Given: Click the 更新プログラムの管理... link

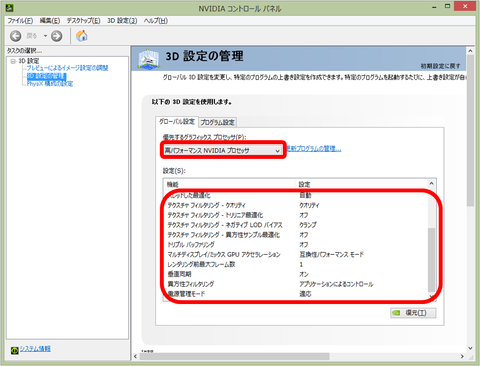Looking at the screenshot, I should coord(314,149).
